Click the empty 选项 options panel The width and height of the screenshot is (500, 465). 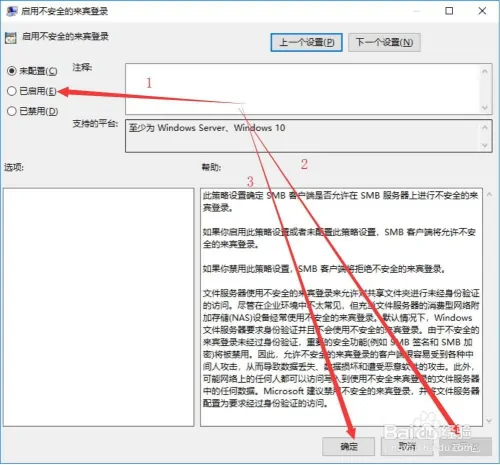tap(99, 307)
